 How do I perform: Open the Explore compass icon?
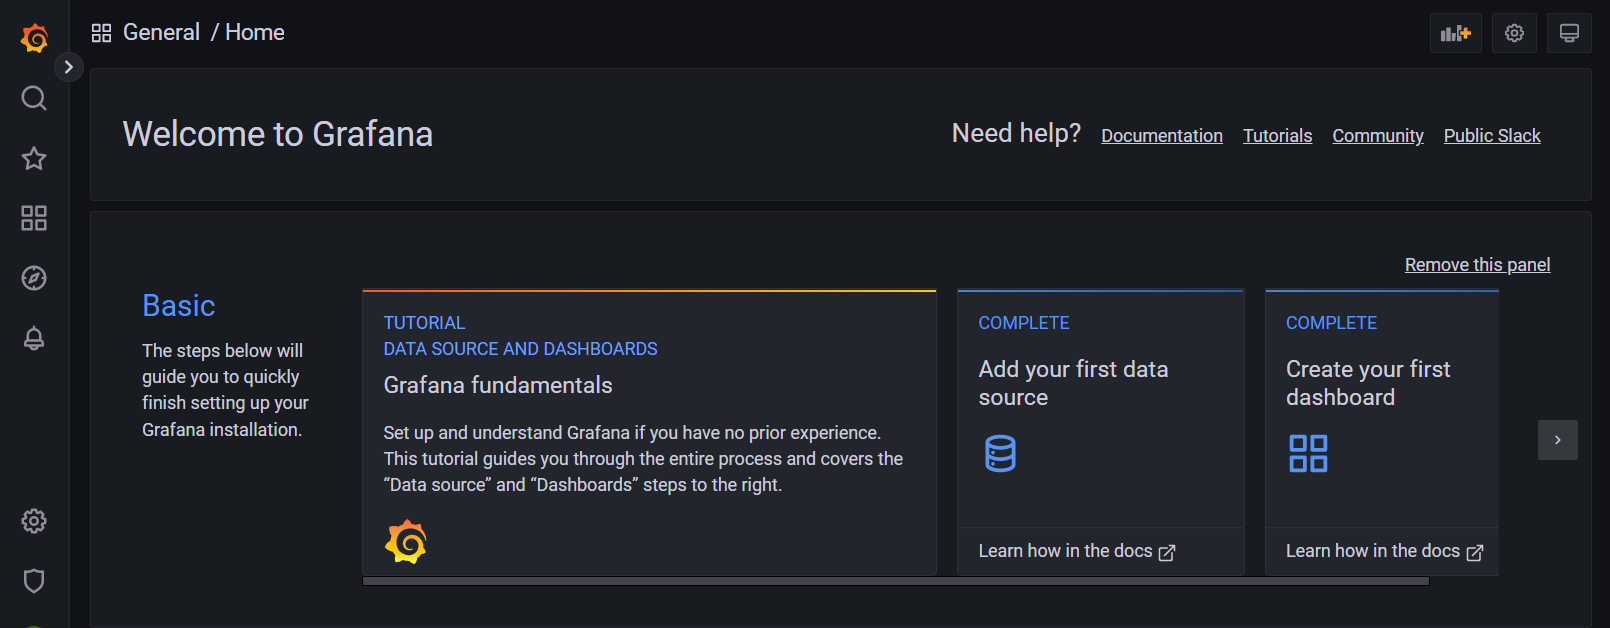34,278
